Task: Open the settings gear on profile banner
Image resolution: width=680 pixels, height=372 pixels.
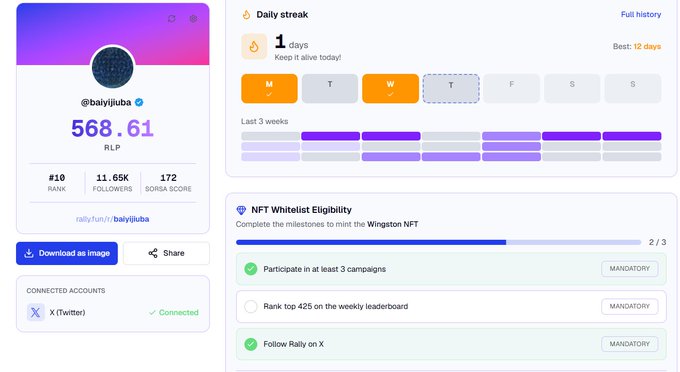Action: [x=193, y=19]
